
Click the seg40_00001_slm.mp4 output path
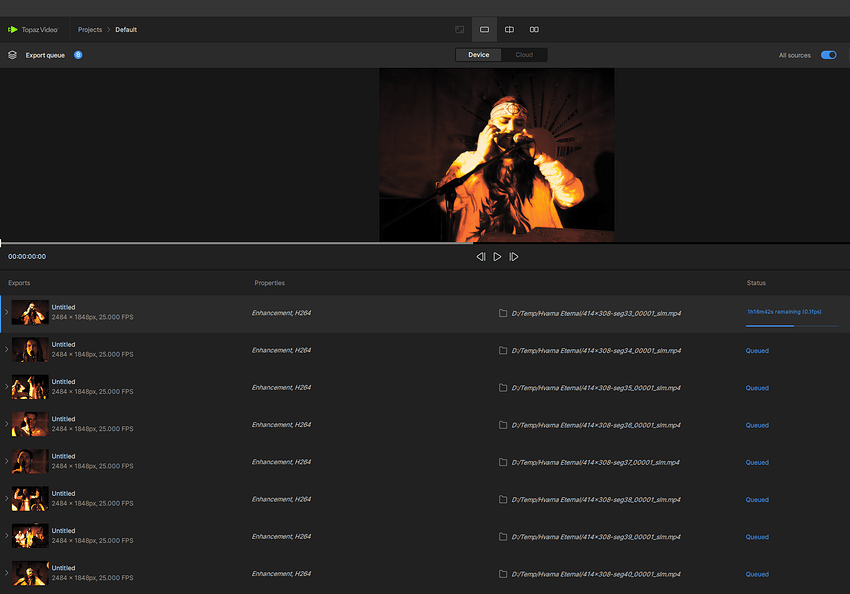(596, 574)
